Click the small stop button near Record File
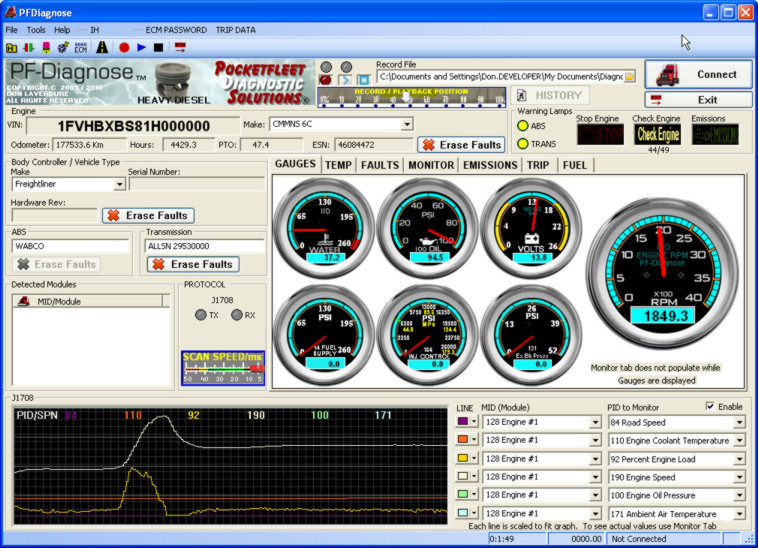The height and width of the screenshot is (548, 758). coord(364,79)
